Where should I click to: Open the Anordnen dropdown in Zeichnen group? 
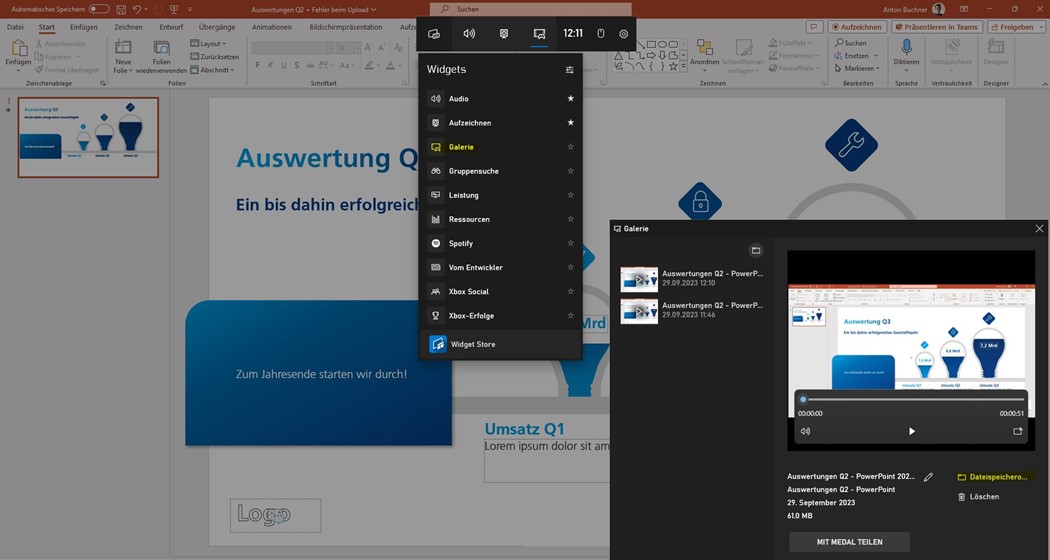pos(704,56)
